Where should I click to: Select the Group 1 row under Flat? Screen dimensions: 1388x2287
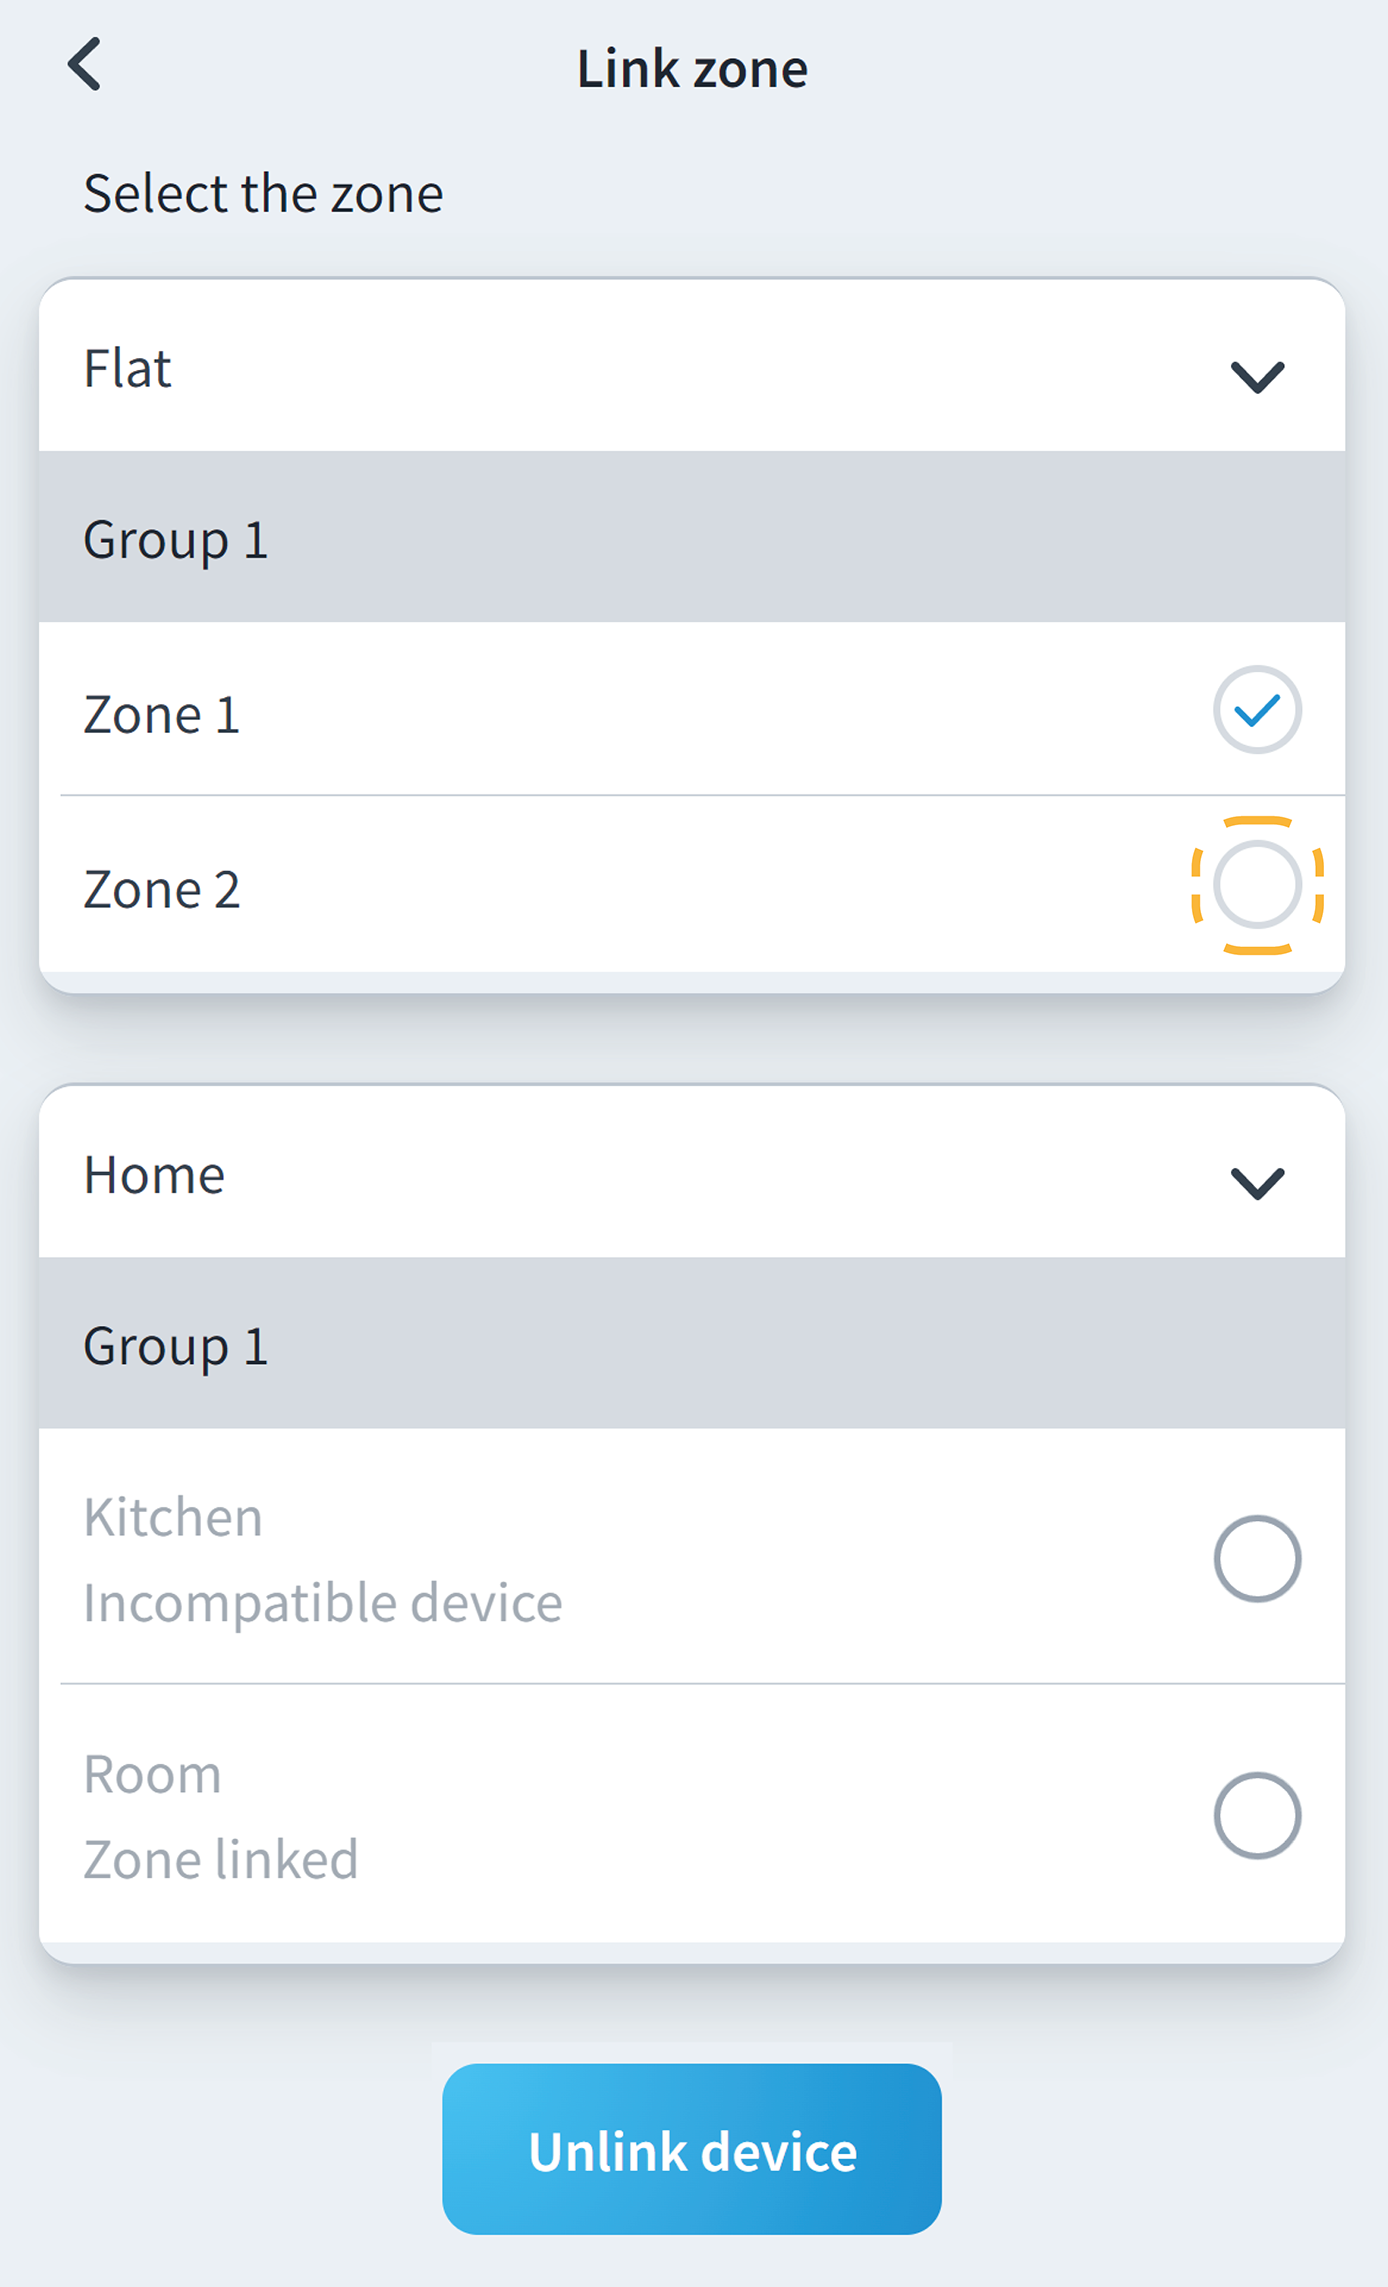coord(176,540)
